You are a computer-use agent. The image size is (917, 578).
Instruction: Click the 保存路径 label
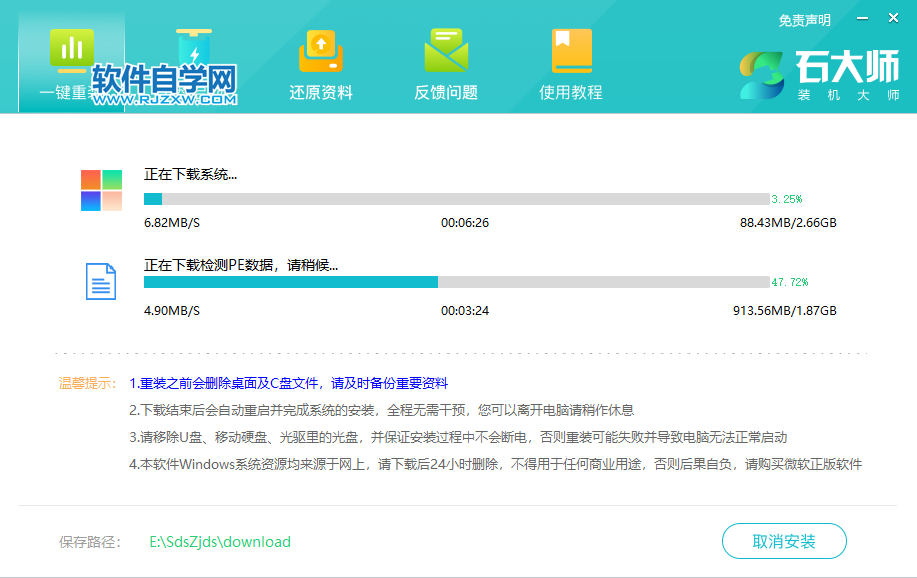pyautogui.click(x=89, y=542)
